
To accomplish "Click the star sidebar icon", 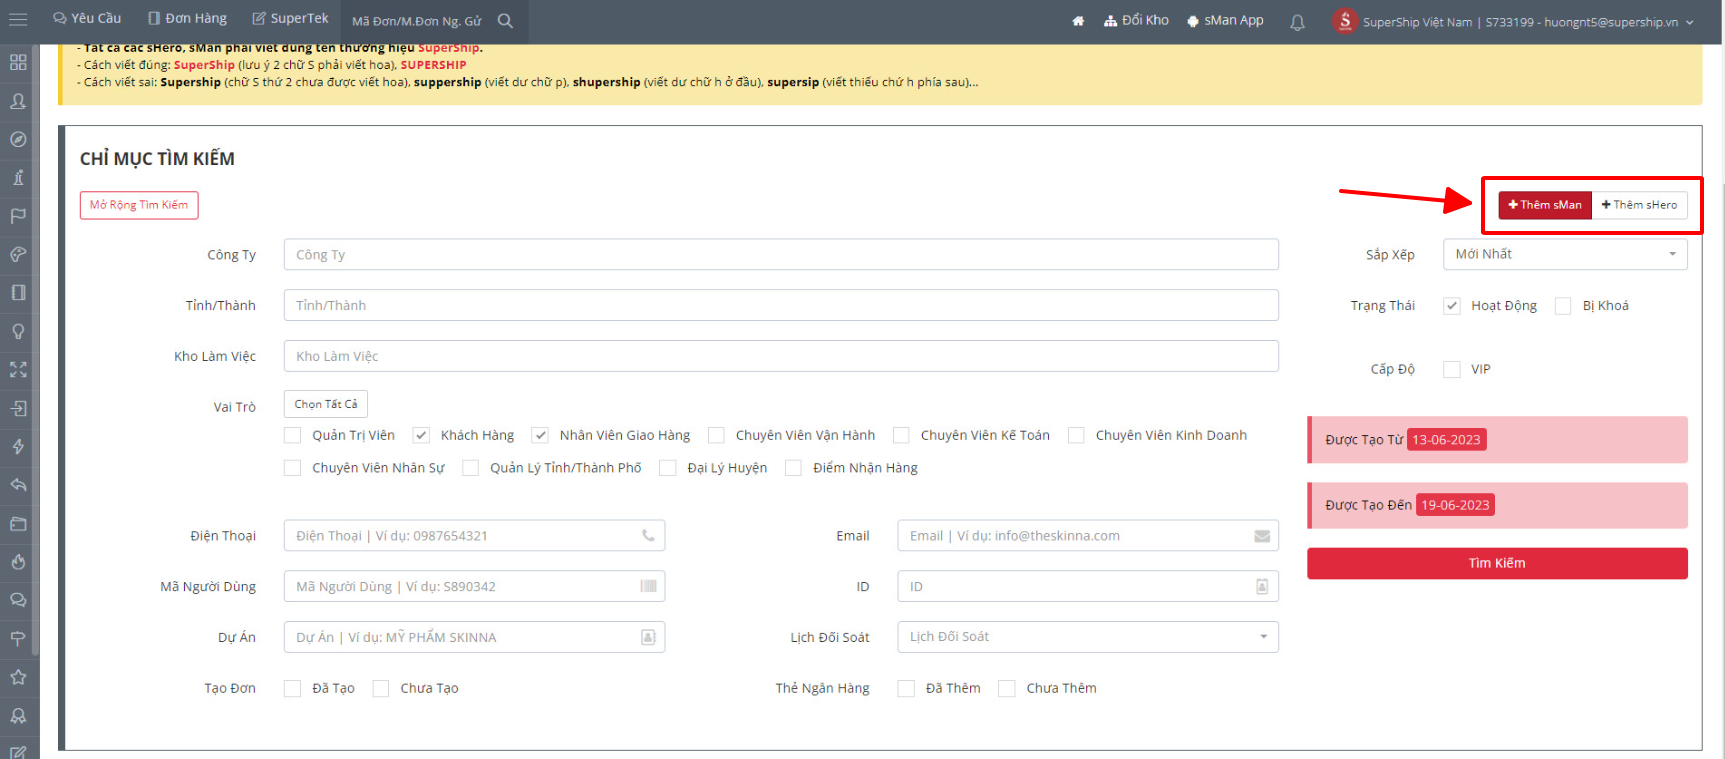I will pos(18,677).
